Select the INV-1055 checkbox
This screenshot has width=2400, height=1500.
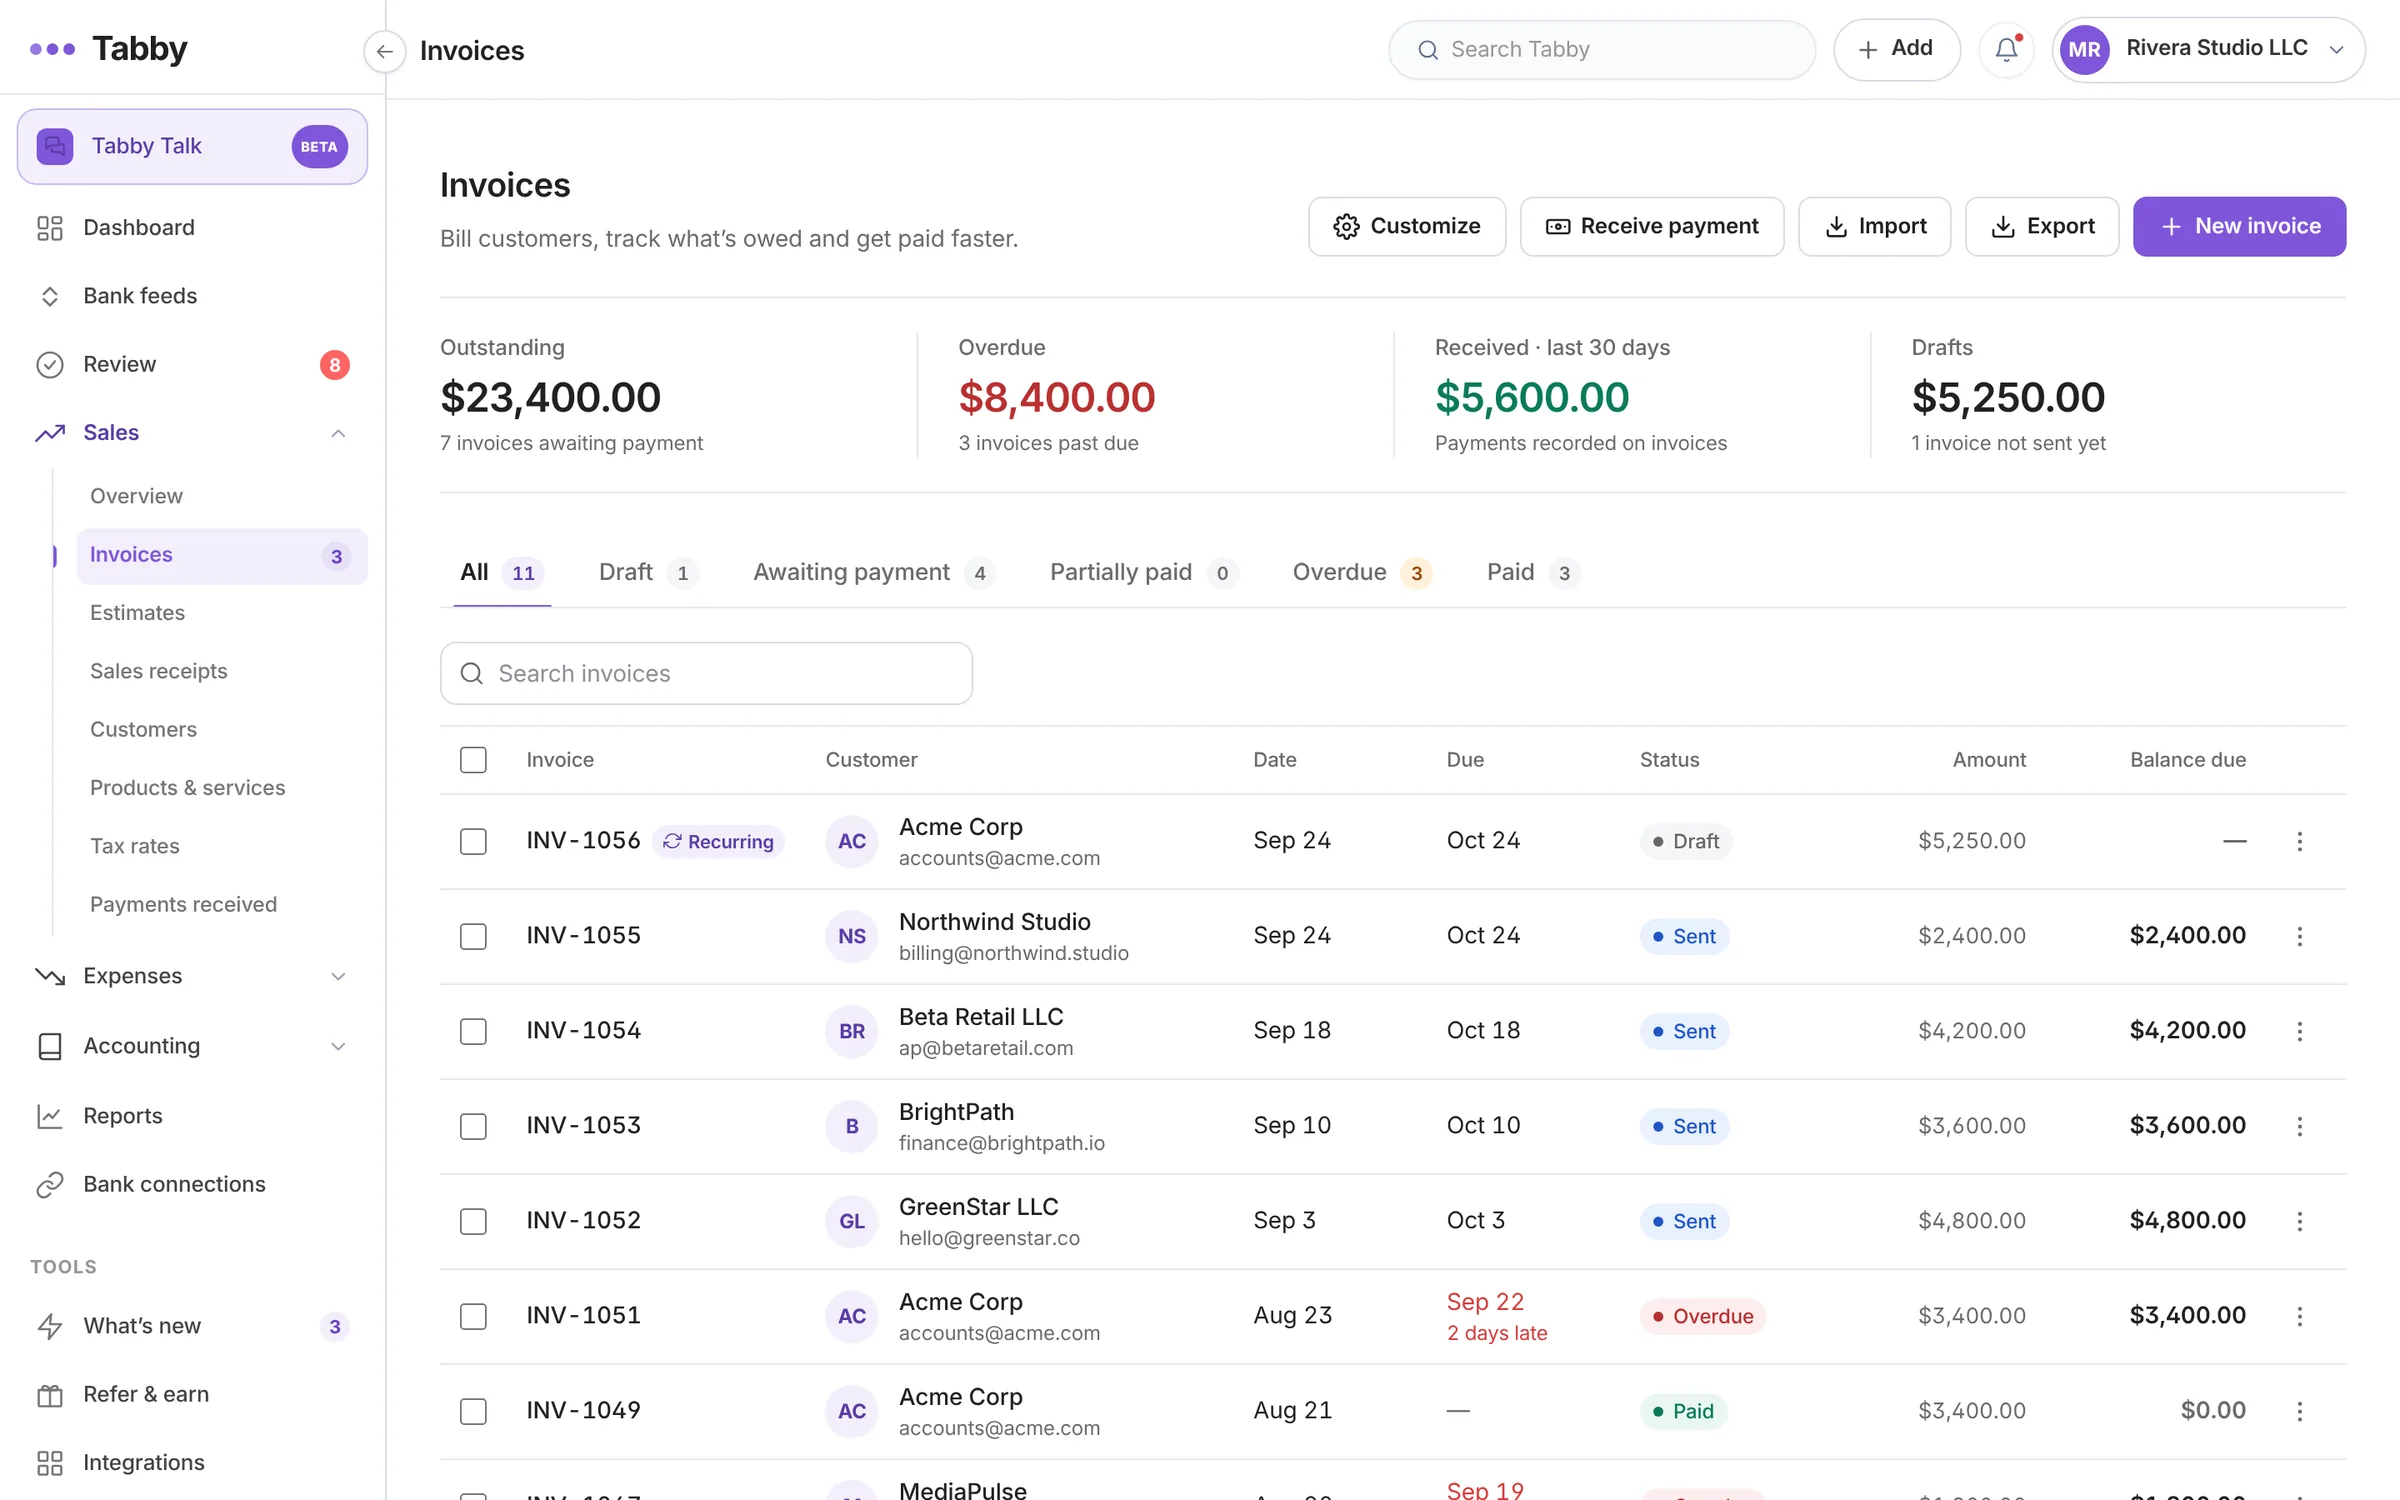pos(473,936)
